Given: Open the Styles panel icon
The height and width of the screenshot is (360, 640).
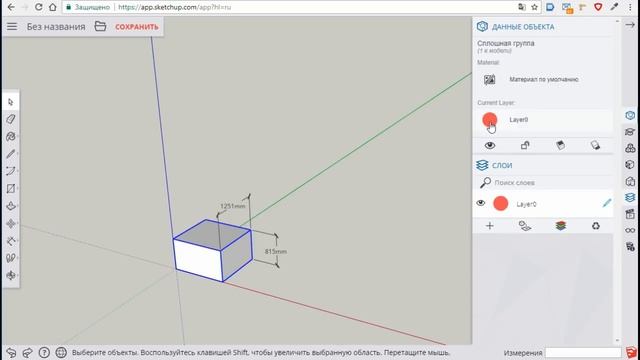Looking at the screenshot, I should (630, 181).
